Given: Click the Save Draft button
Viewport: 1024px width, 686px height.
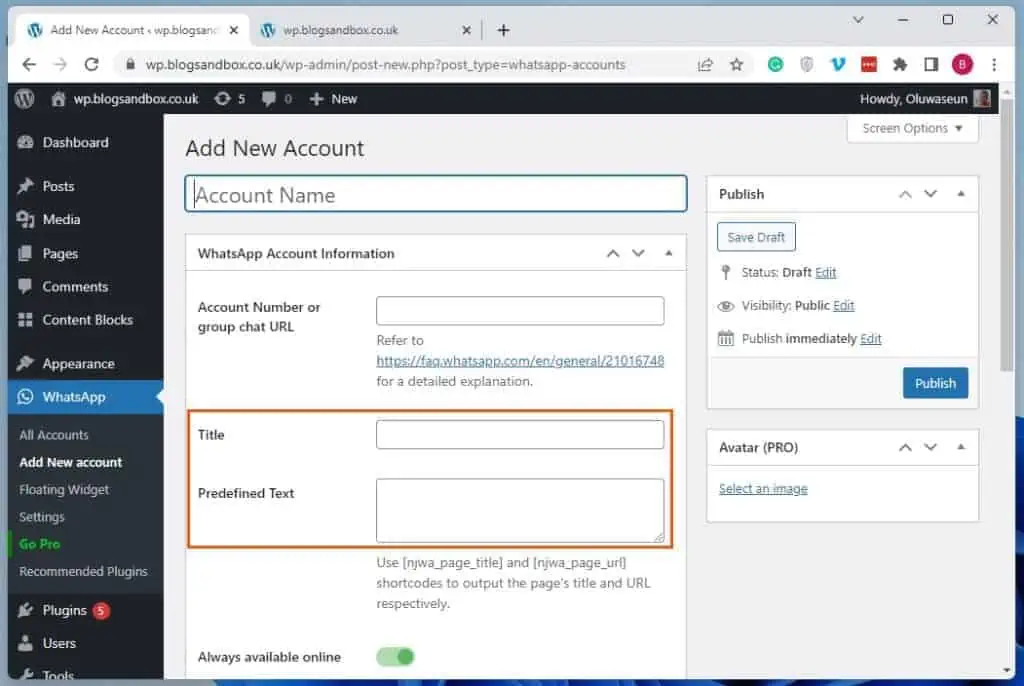Looking at the screenshot, I should point(755,236).
